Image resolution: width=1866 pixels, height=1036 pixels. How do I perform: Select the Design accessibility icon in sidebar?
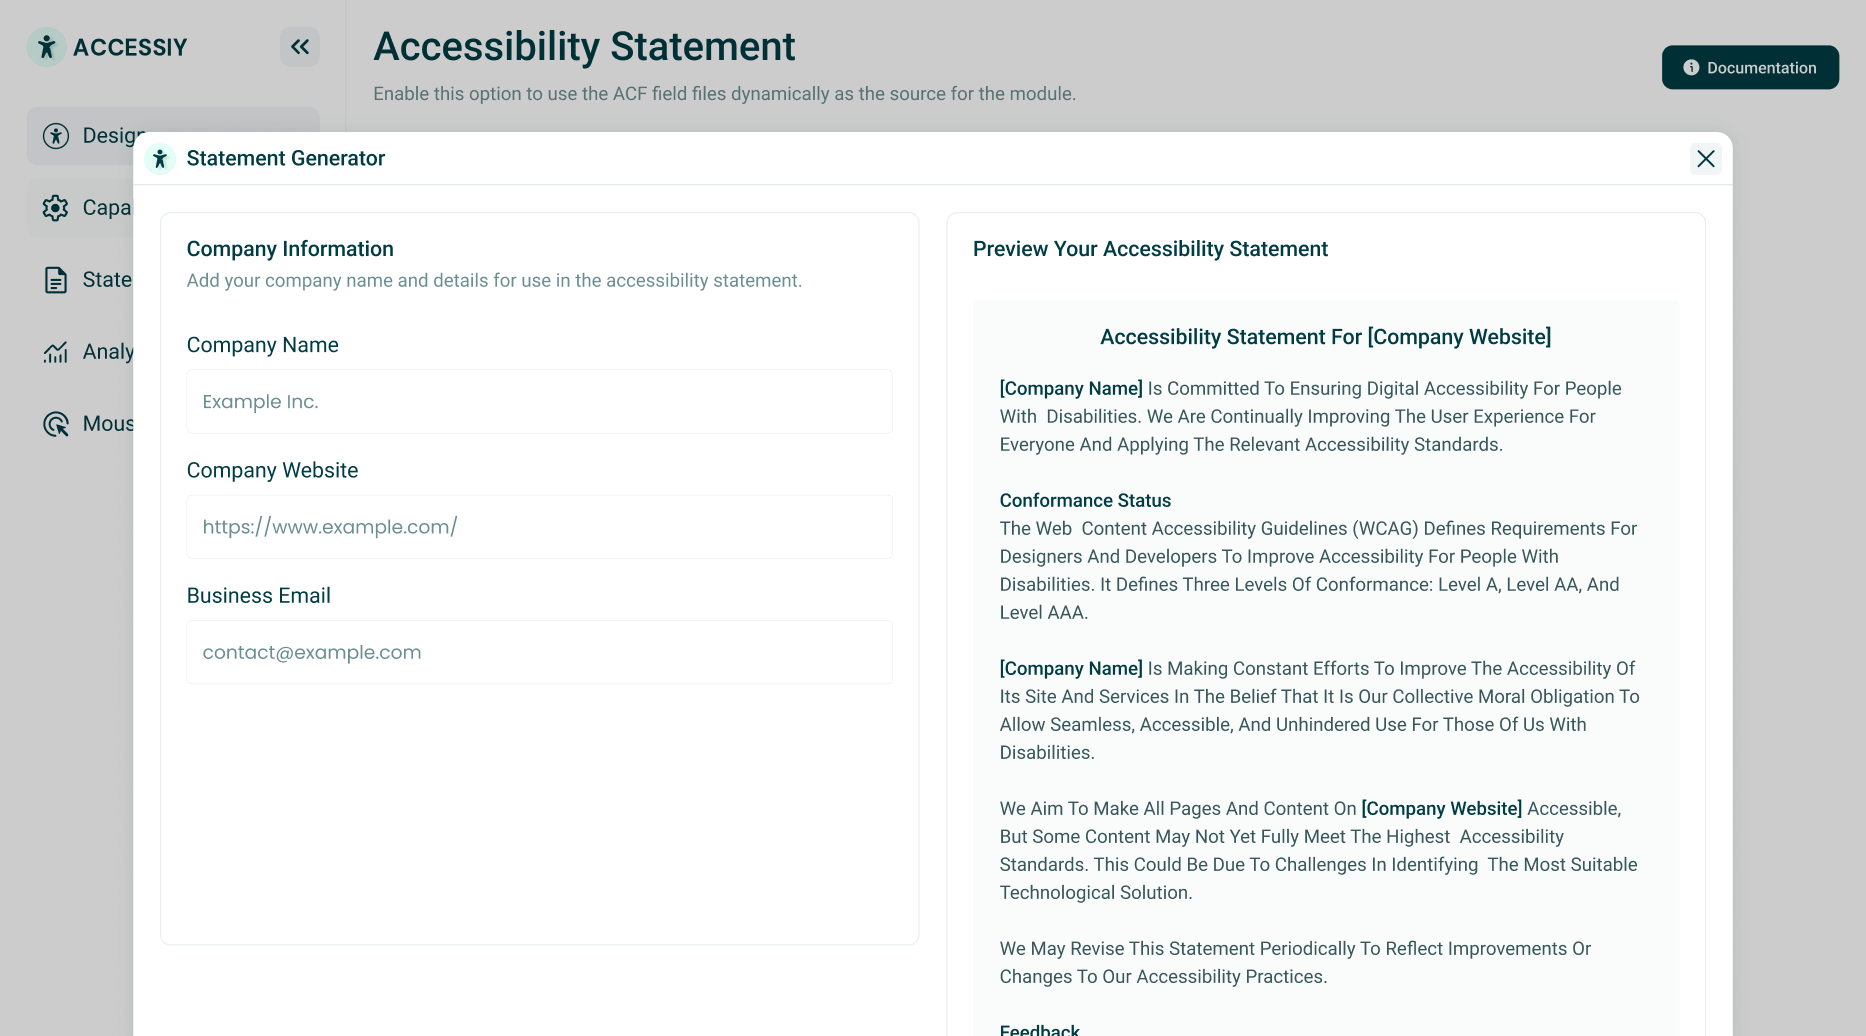56,135
